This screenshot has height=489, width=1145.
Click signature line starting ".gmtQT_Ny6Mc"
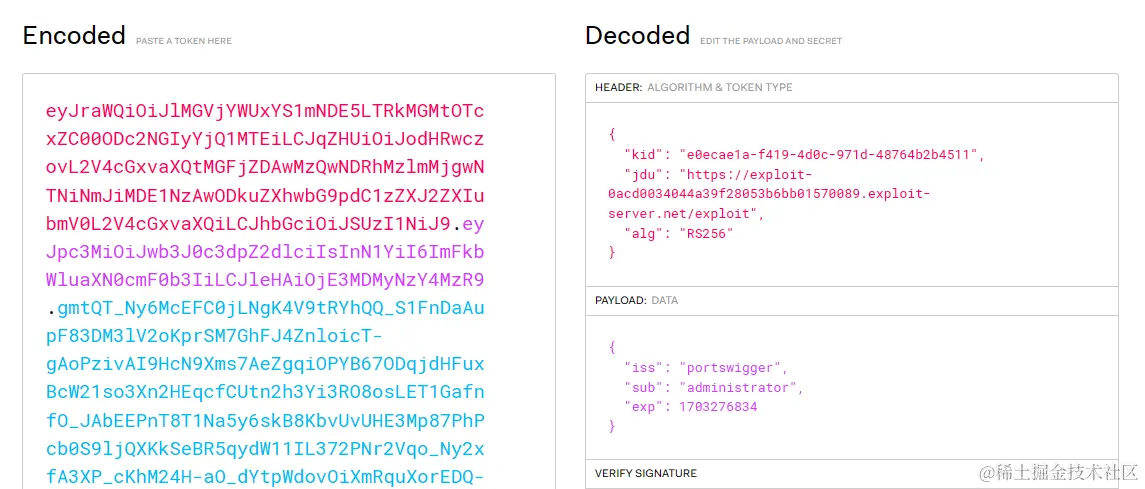coord(264,309)
